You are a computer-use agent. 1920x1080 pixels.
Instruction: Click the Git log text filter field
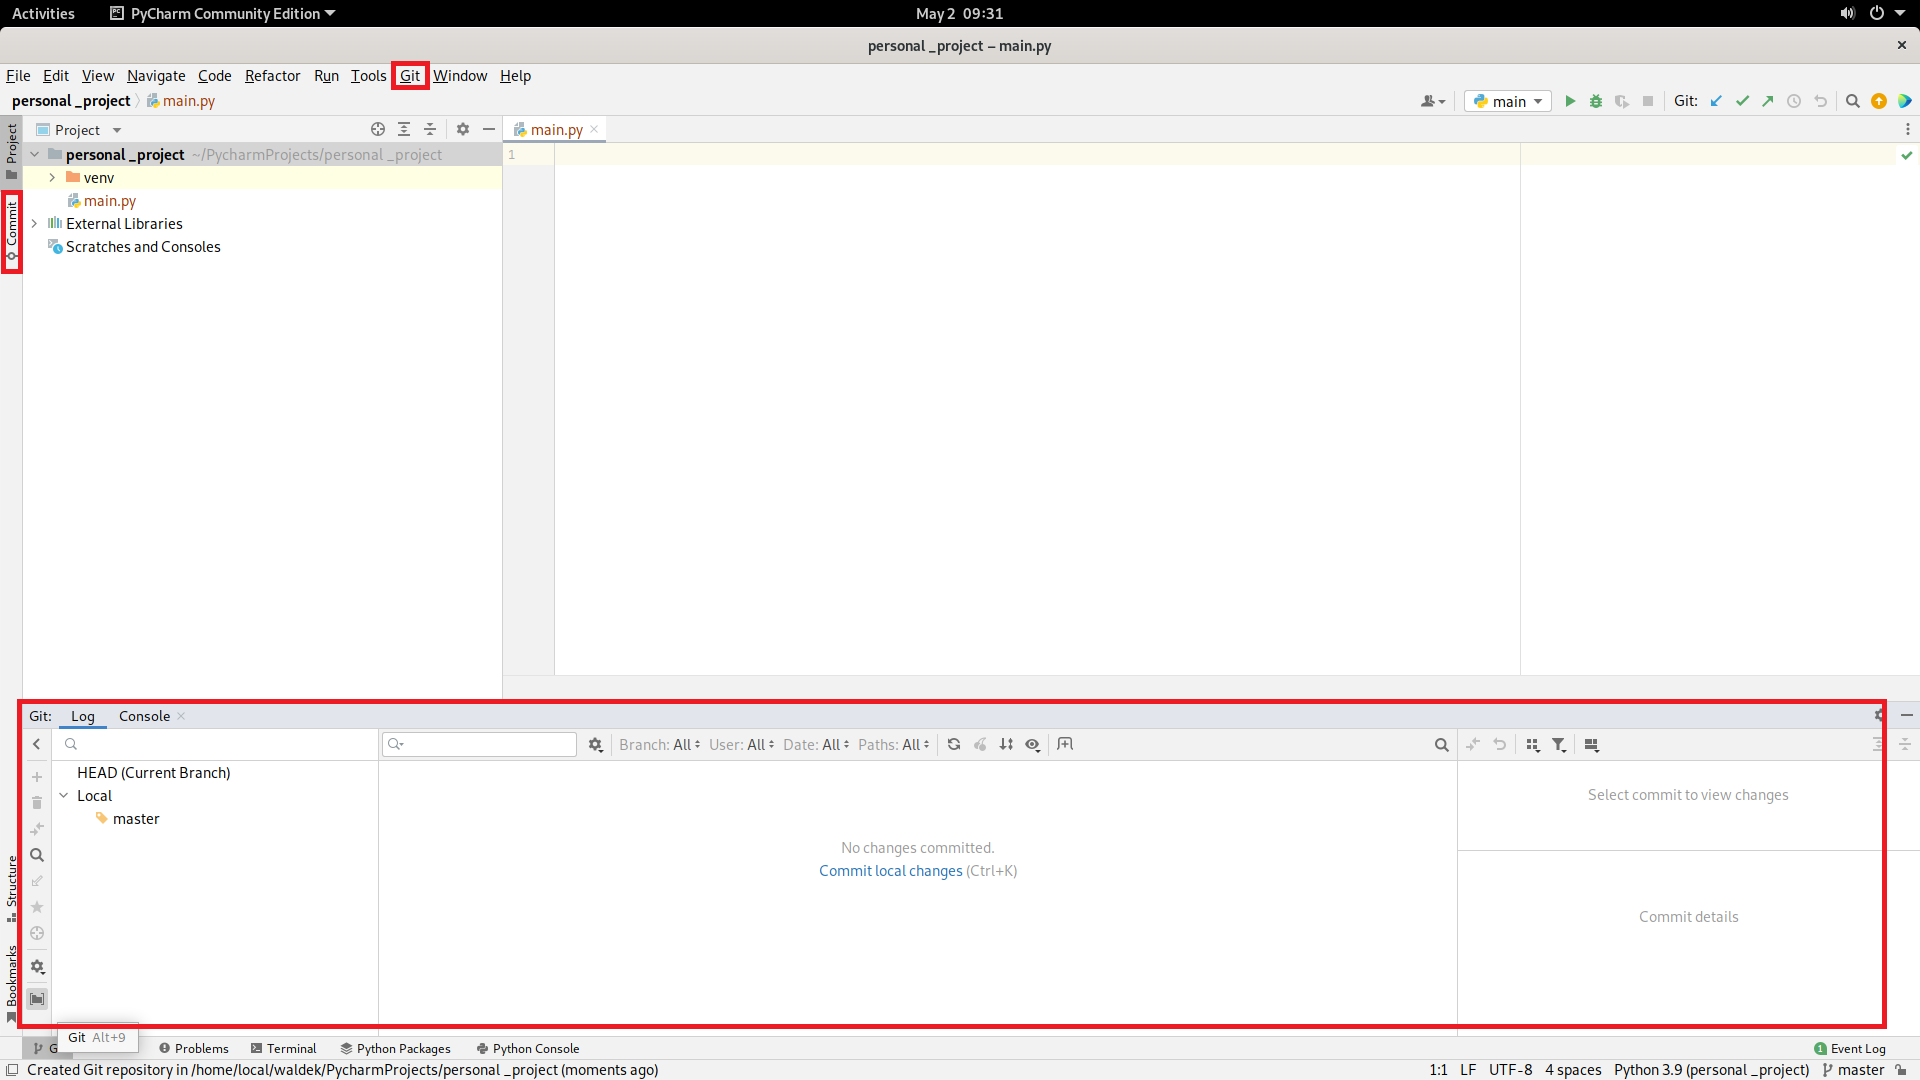pos(480,744)
